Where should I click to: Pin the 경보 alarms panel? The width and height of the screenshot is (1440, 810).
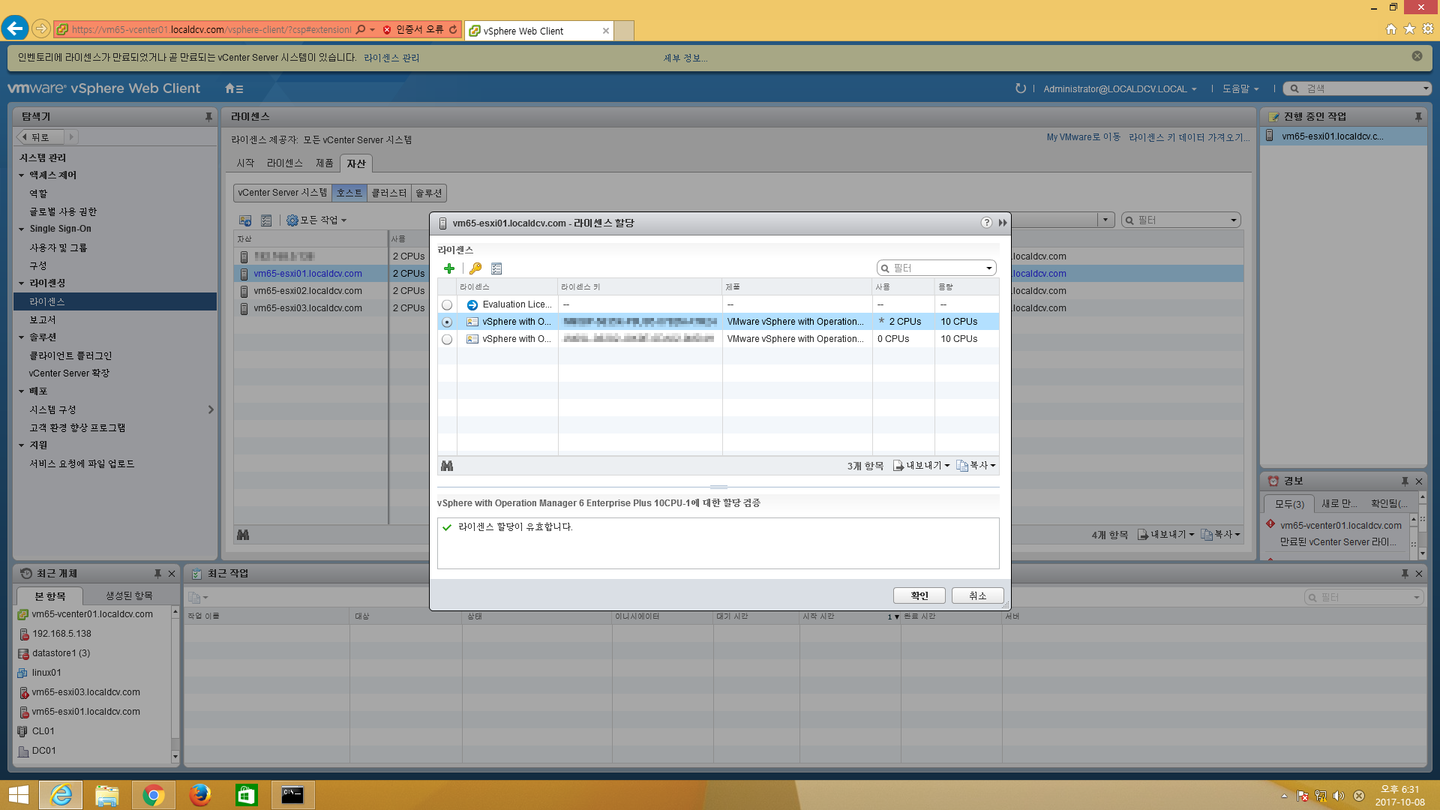1404,481
